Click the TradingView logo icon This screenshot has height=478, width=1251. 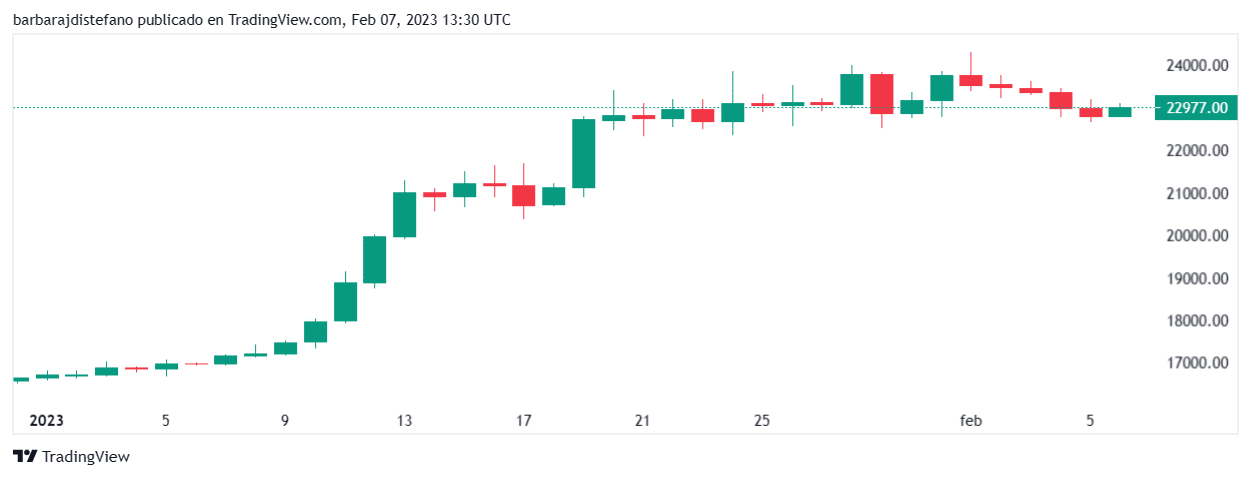(25, 457)
